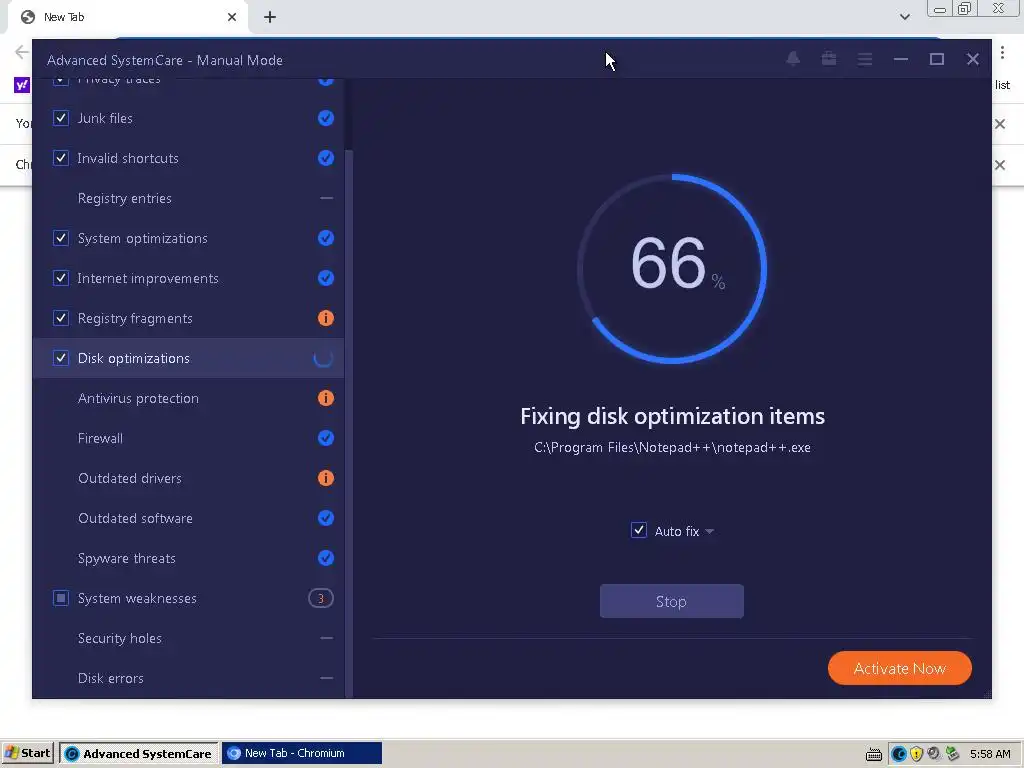This screenshot has height=768, width=1024.
Task: Select the Disk errors row
Action: [189, 678]
